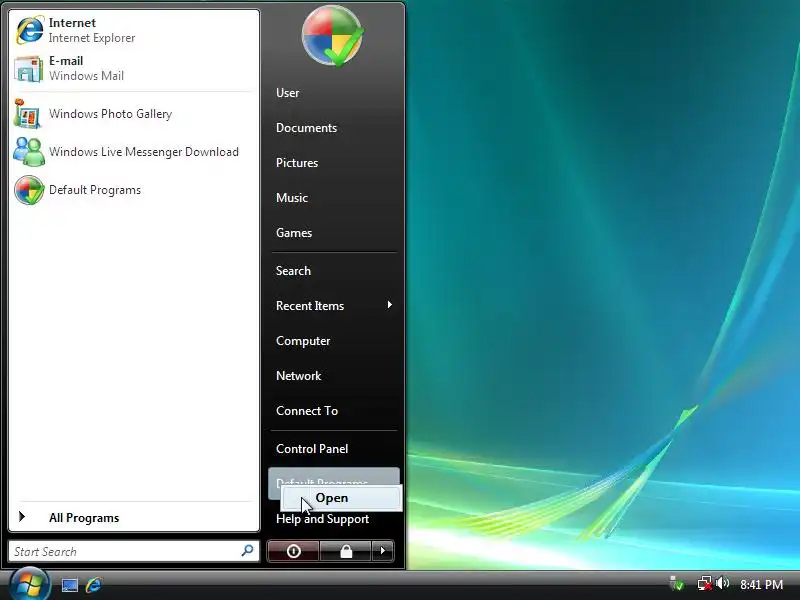Open Network from the Start menu

point(298,376)
